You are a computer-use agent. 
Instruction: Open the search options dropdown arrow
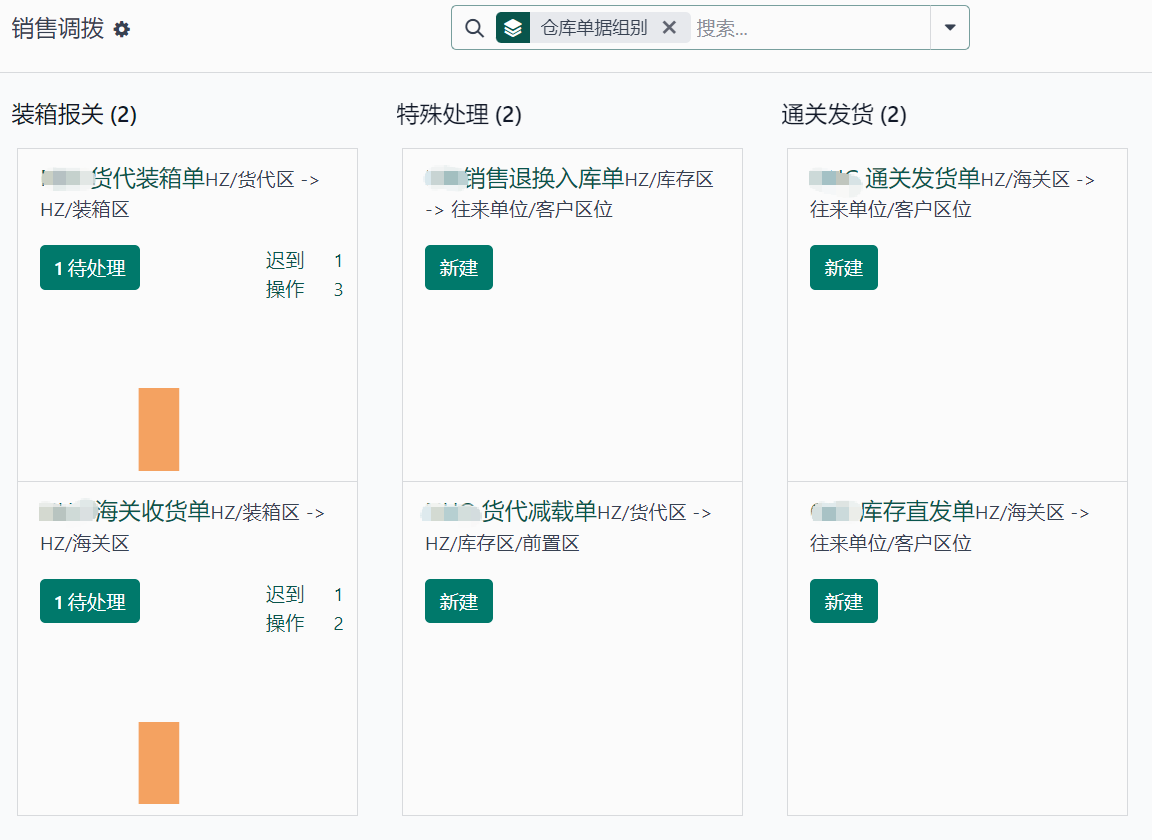[948, 27]
